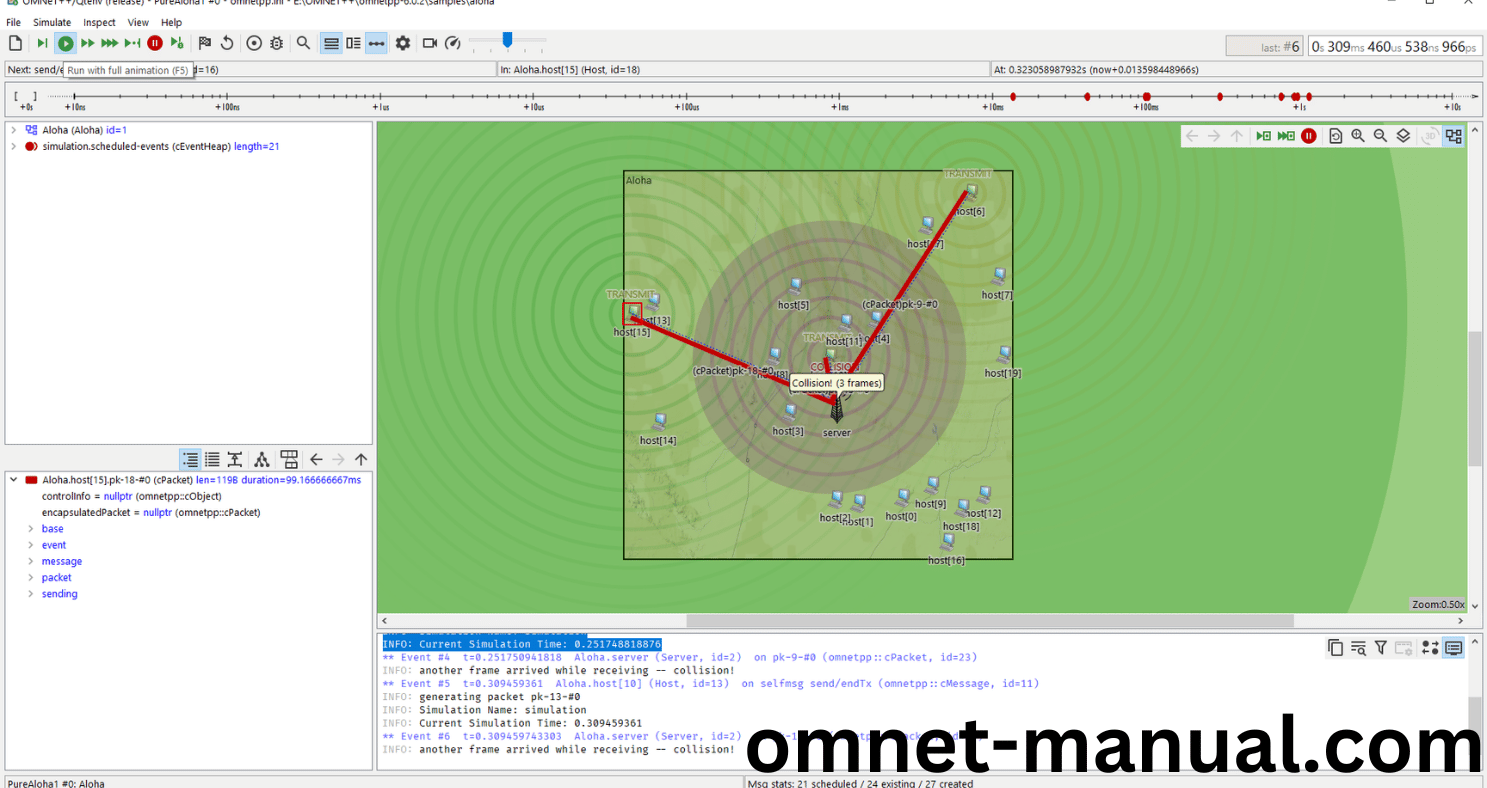Toggle the event log display mode icon
This screenshot has height=788, width=1487.
pos(330,43)
